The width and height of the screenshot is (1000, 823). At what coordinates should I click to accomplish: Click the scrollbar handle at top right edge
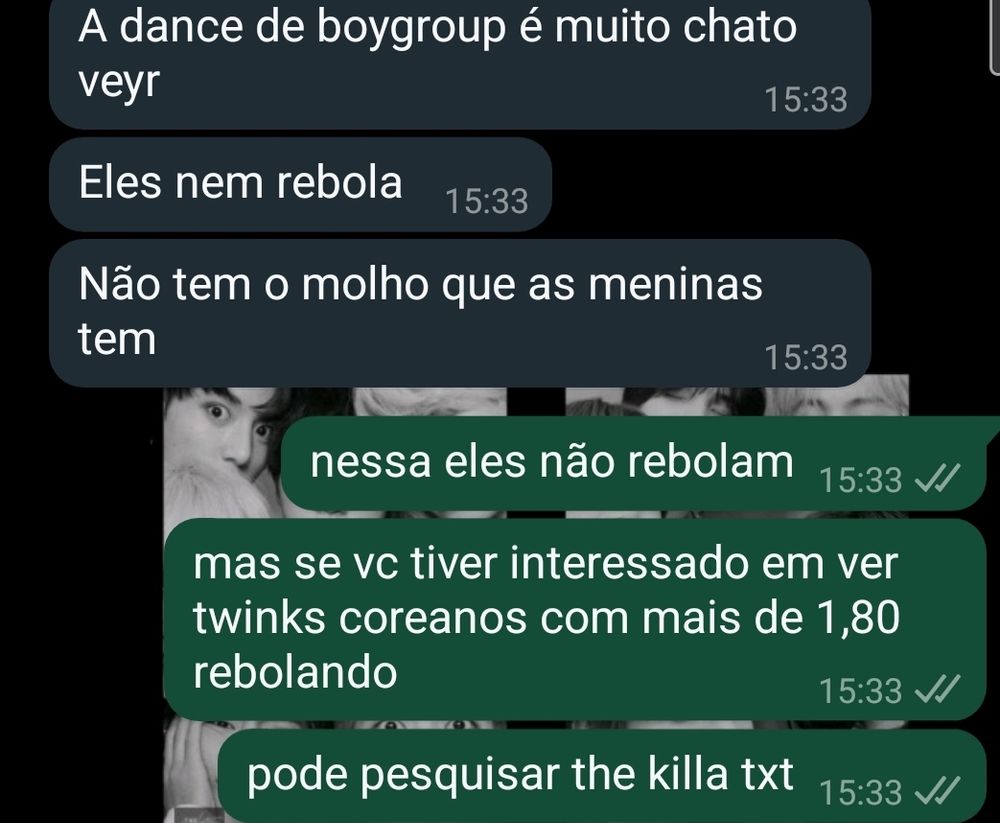[x=995, y=35]
